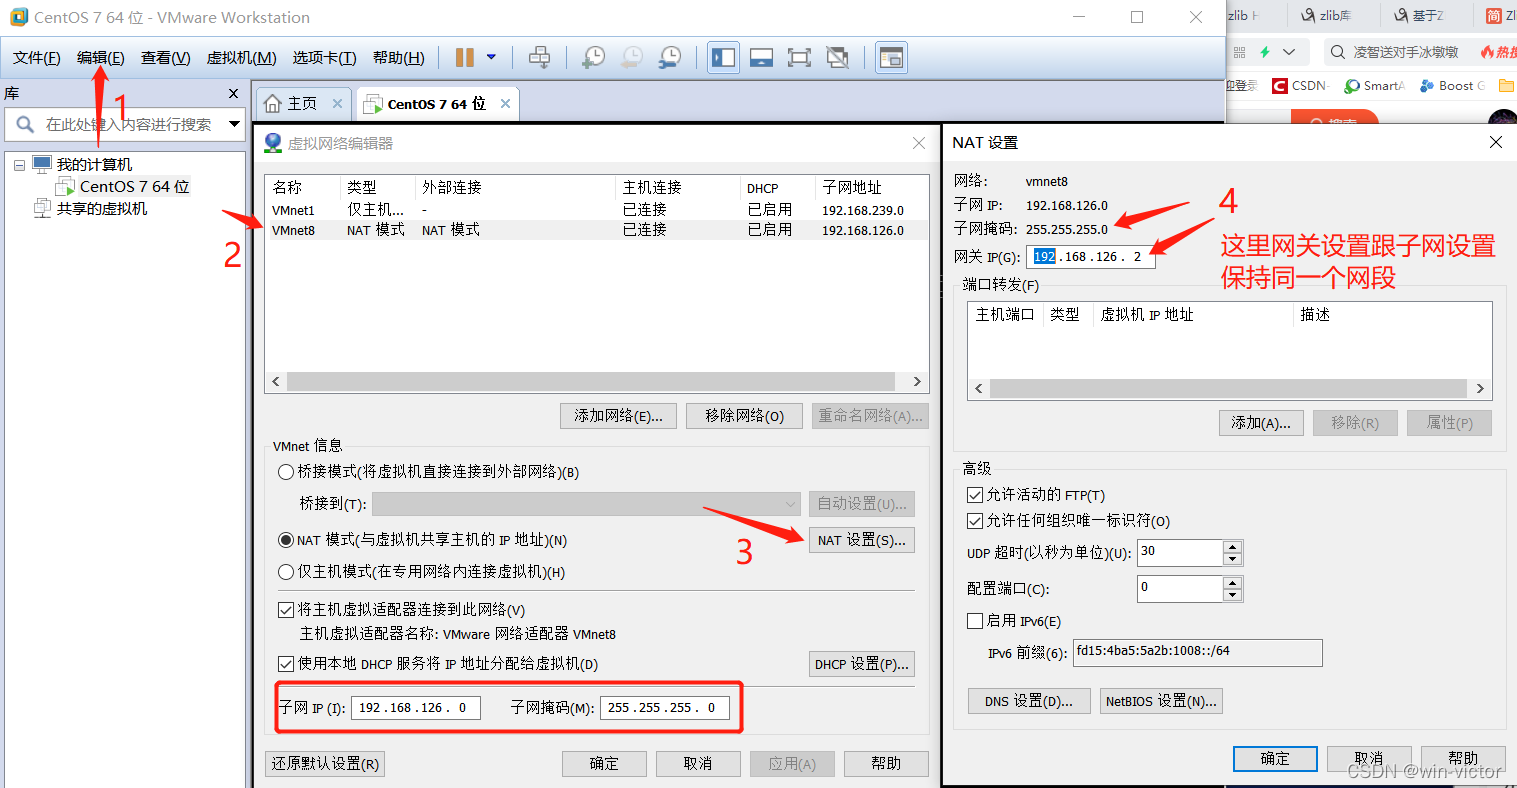Increase UDP 超时 with up stepper arrow
This screenshot has height=788, width=1517.
[1233, 546]
